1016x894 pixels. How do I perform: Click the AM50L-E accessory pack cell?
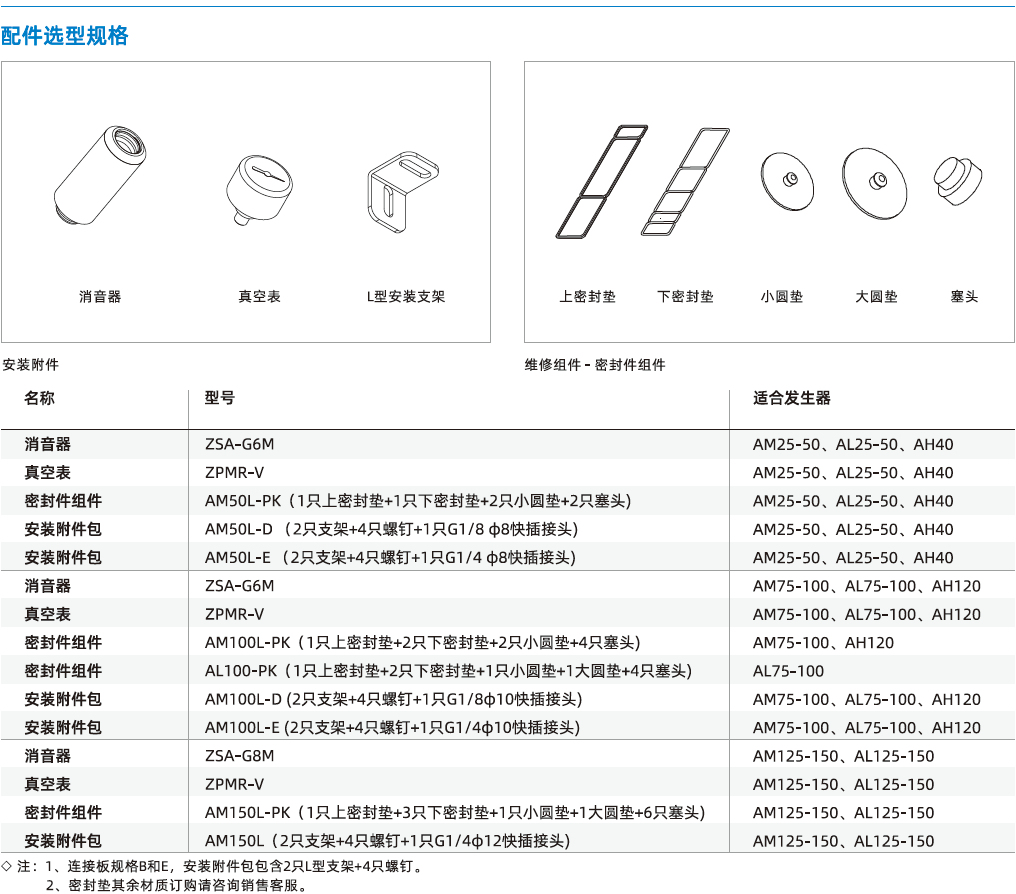[390, 558]
